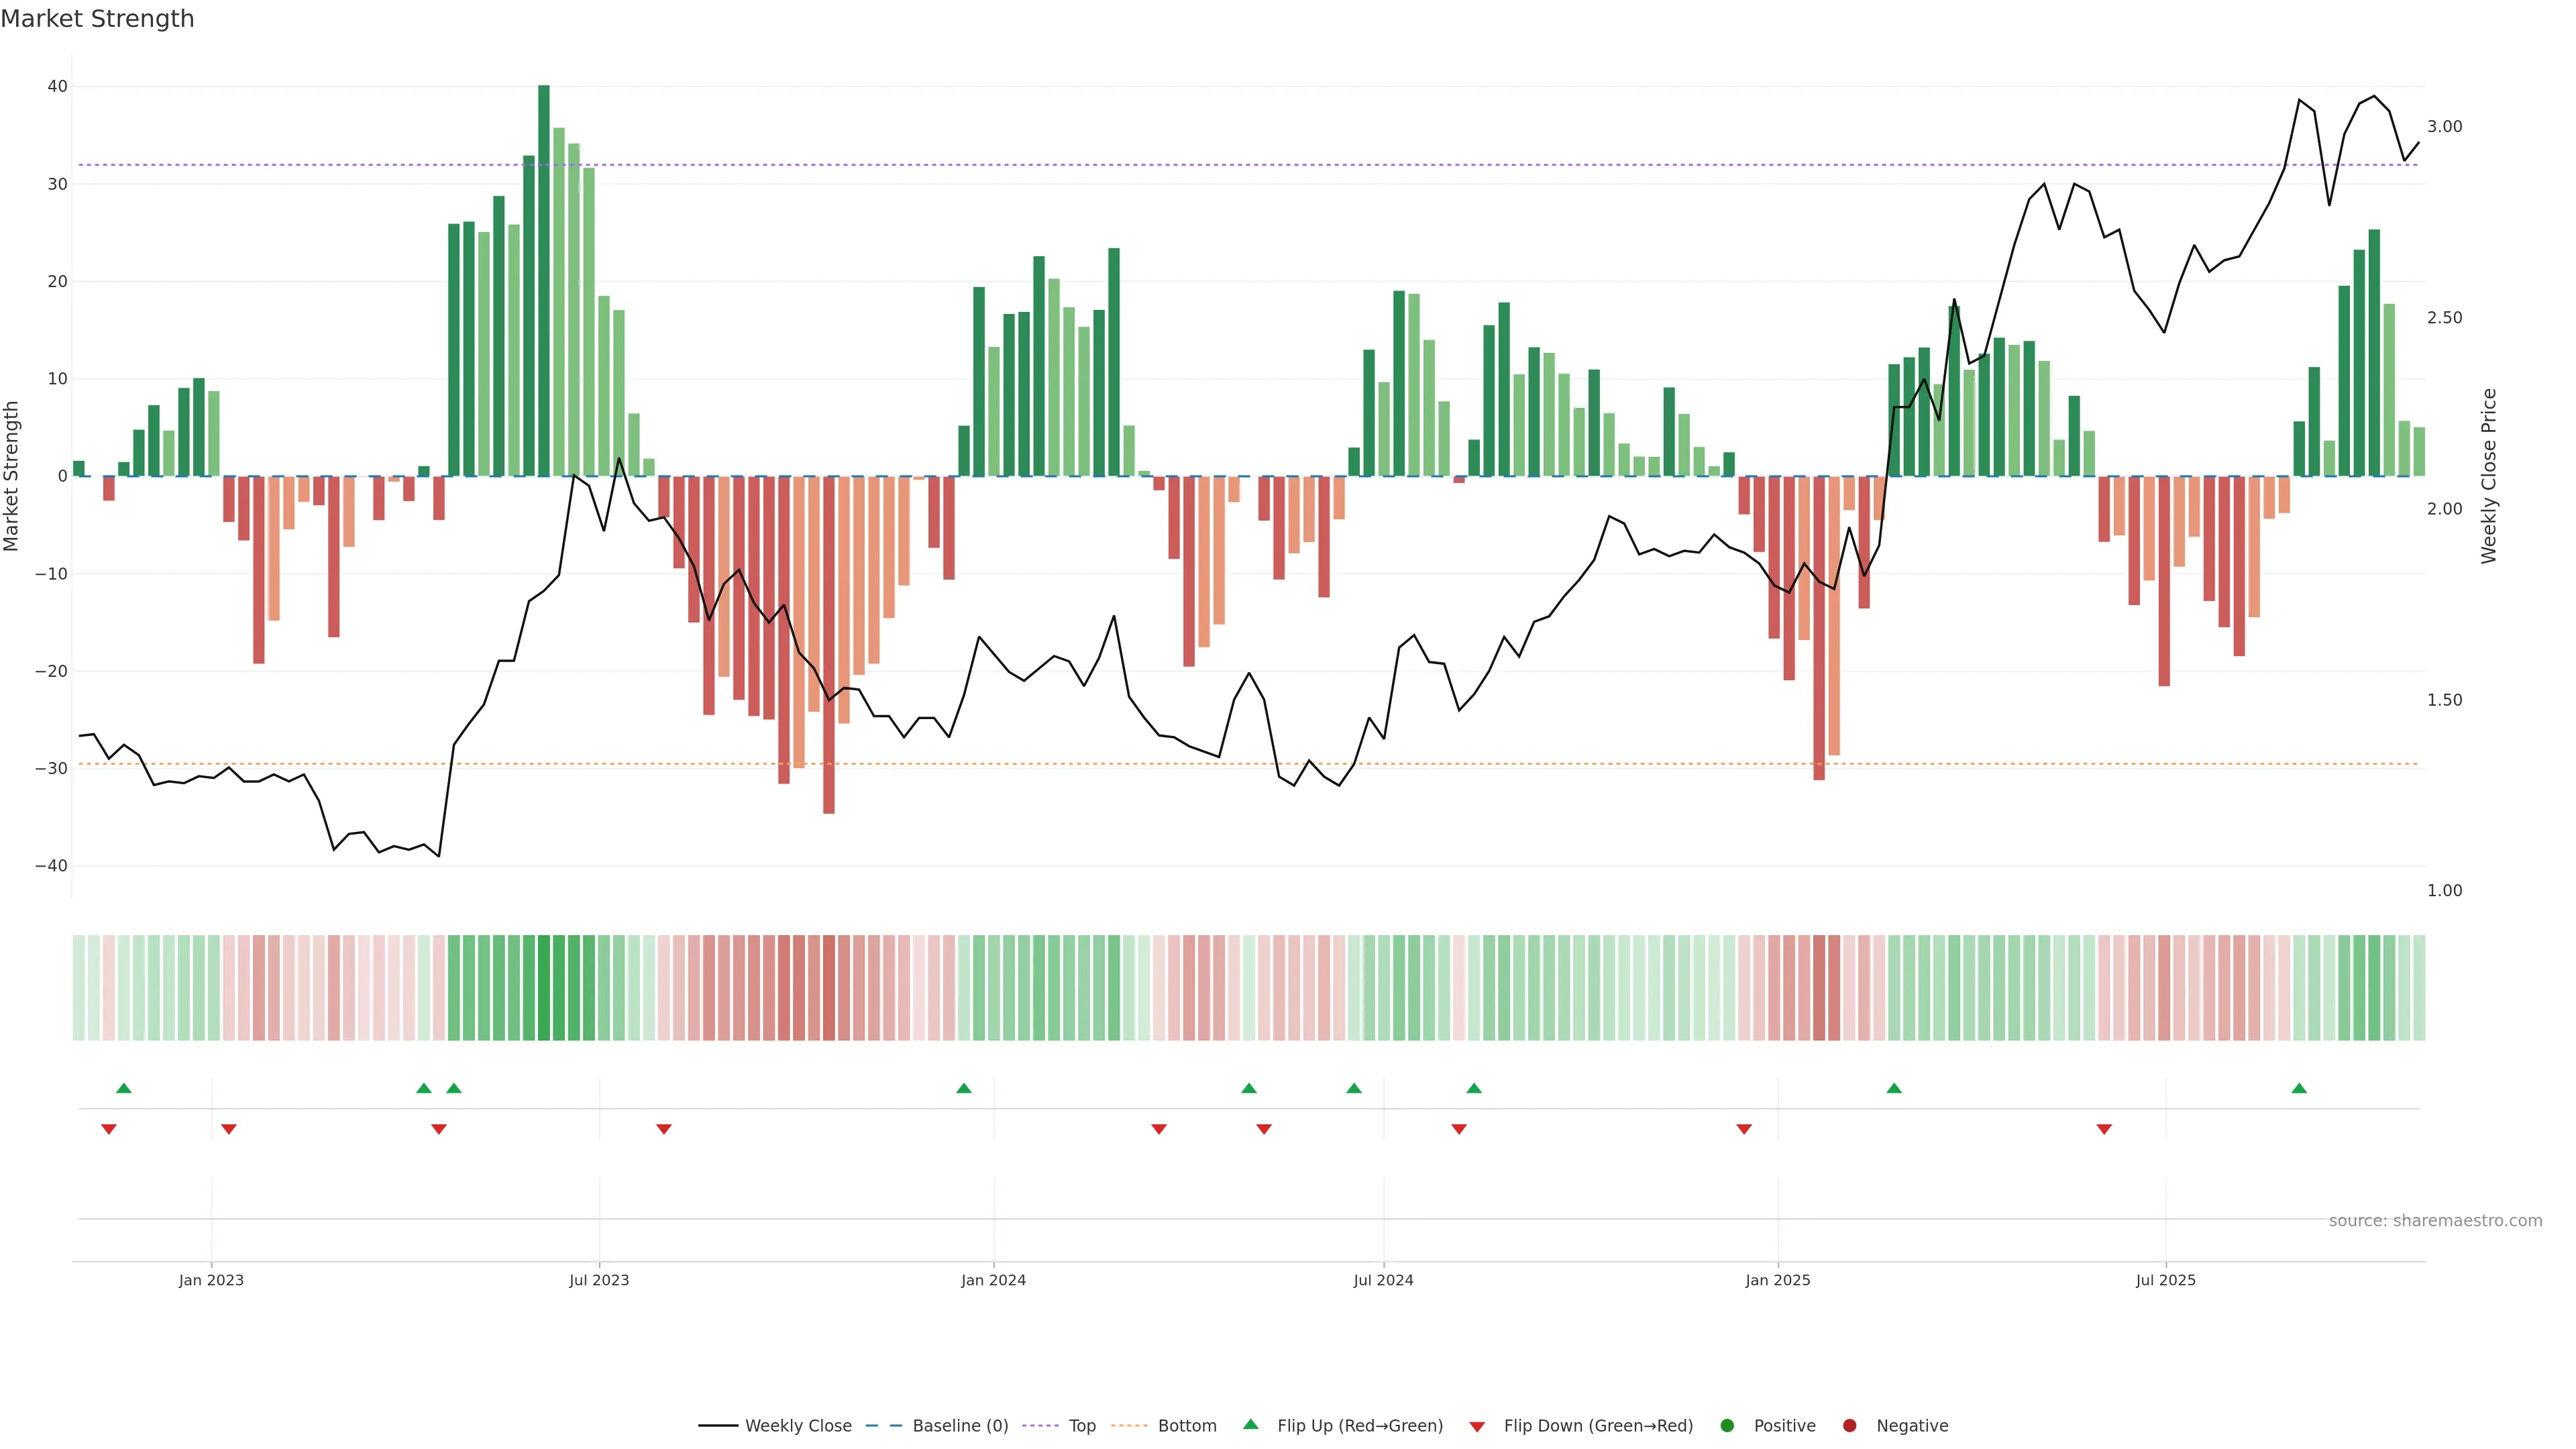Click the Negative legend dot

pos(1850,1426)
